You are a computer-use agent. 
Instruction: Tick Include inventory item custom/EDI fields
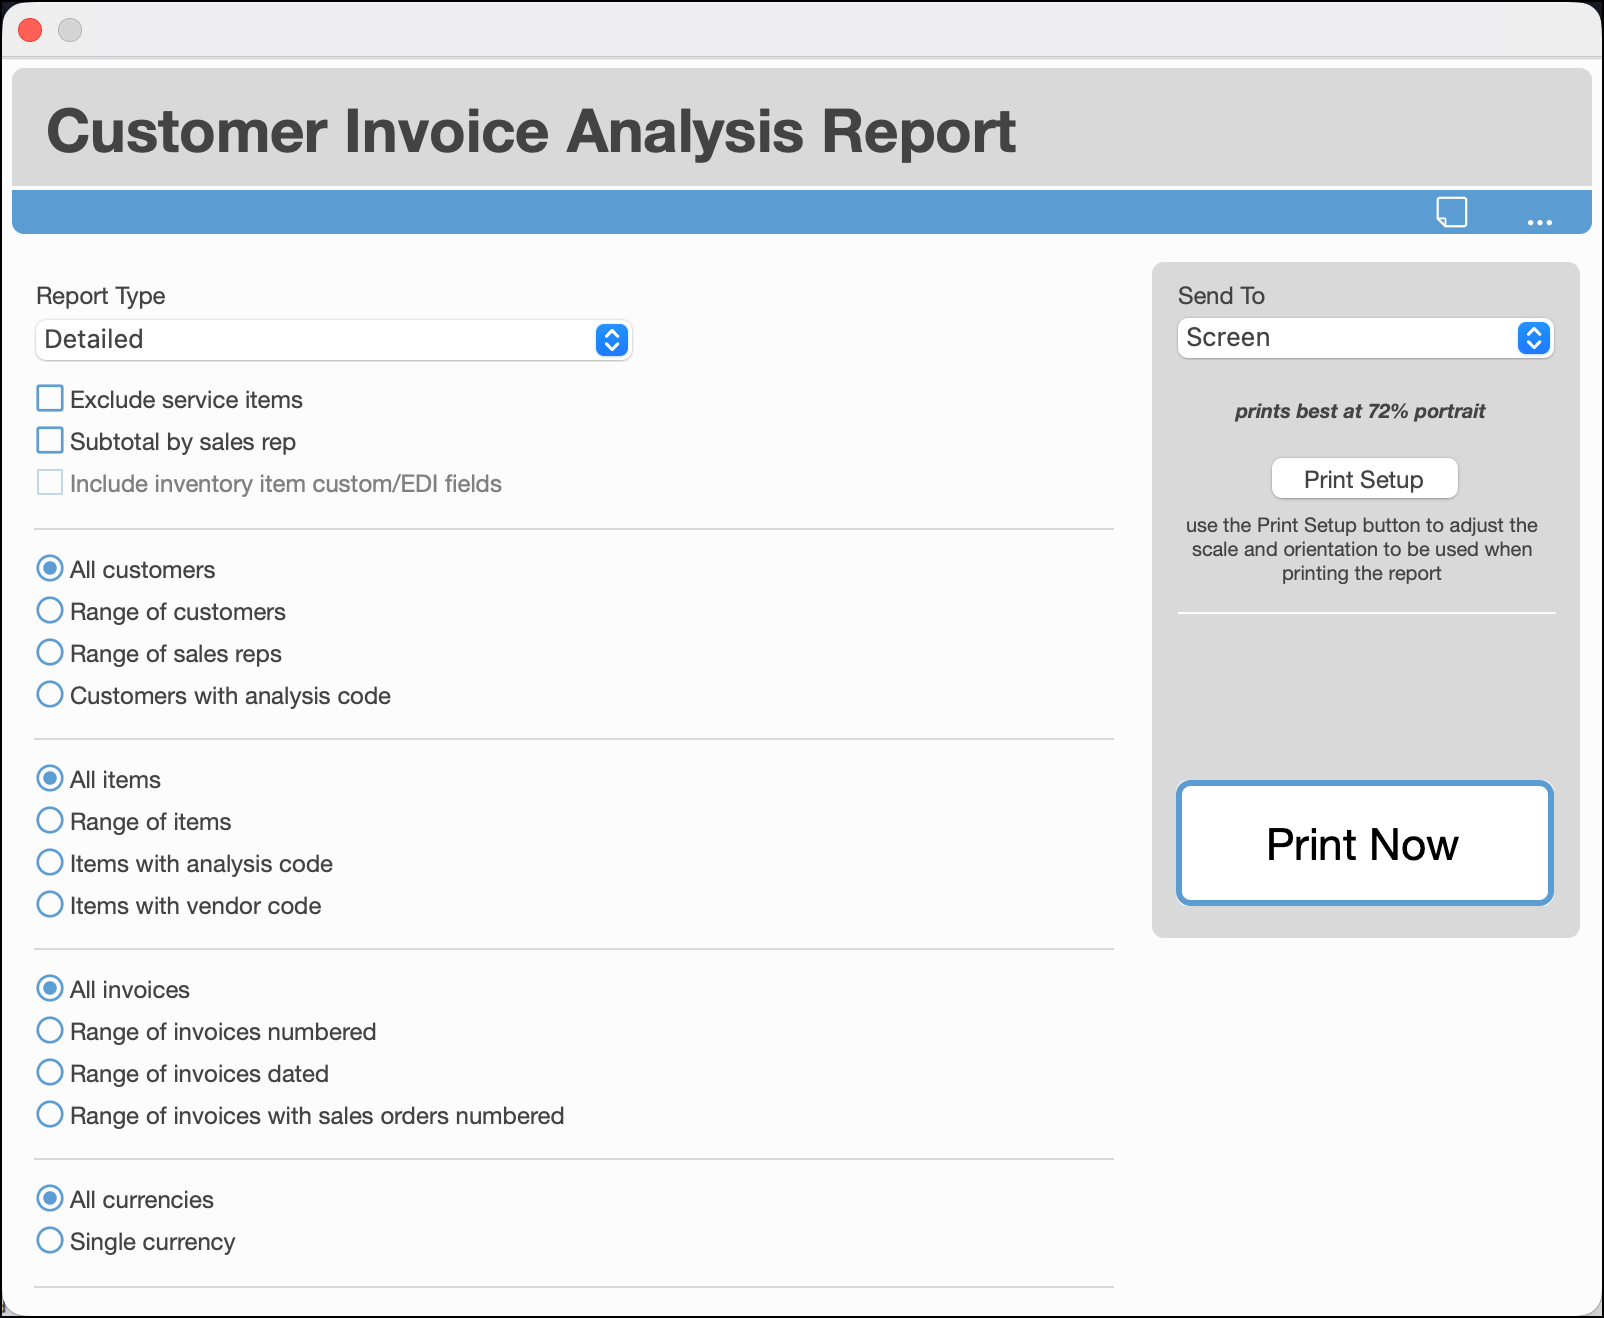[50, 483]
